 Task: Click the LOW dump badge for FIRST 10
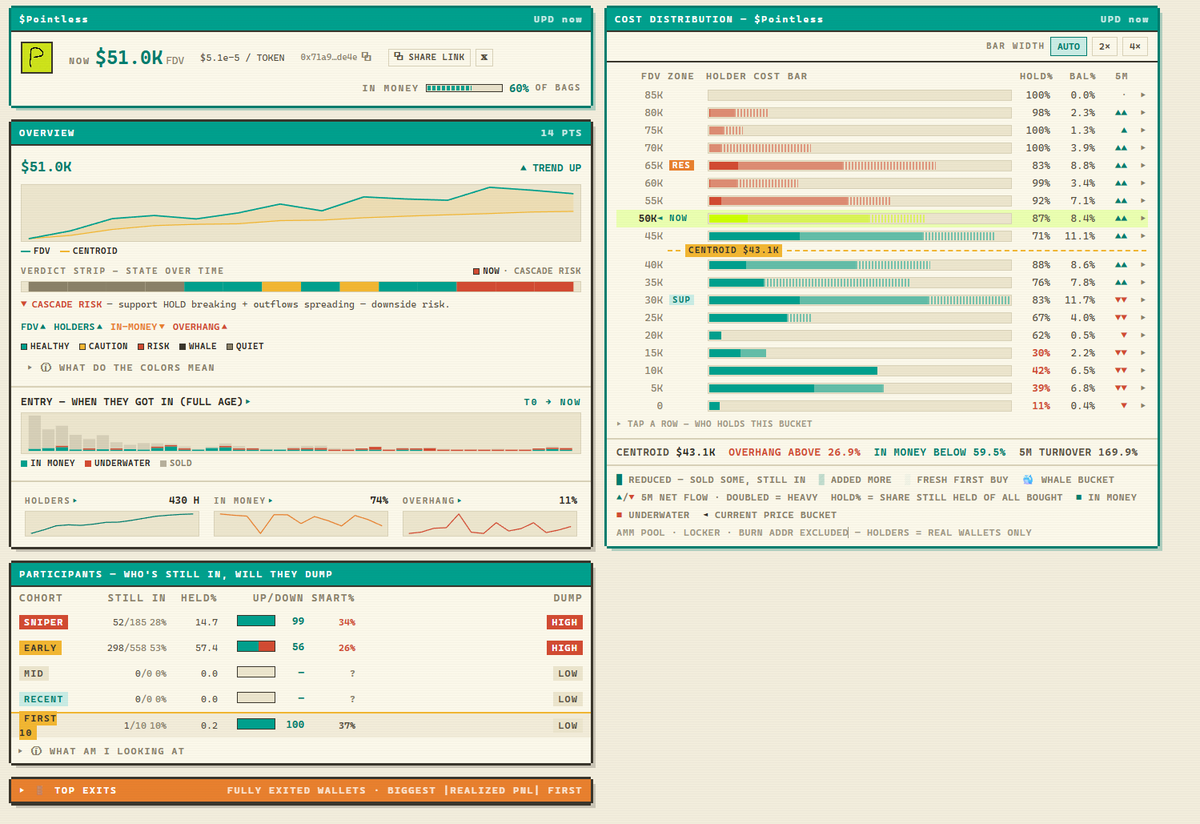pyautogui.click(x=568, y=726)
